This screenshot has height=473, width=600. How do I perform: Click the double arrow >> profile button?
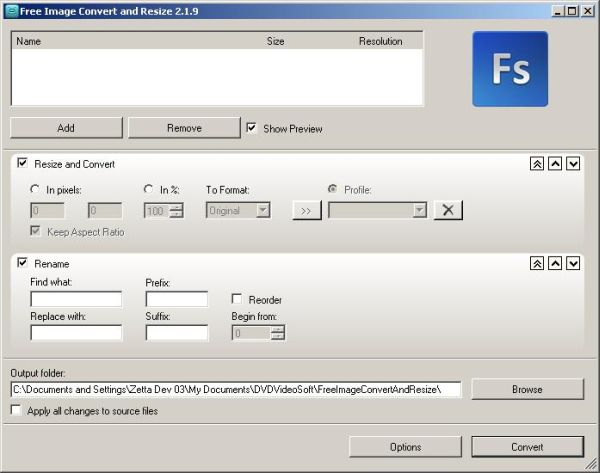coord(306,210)
